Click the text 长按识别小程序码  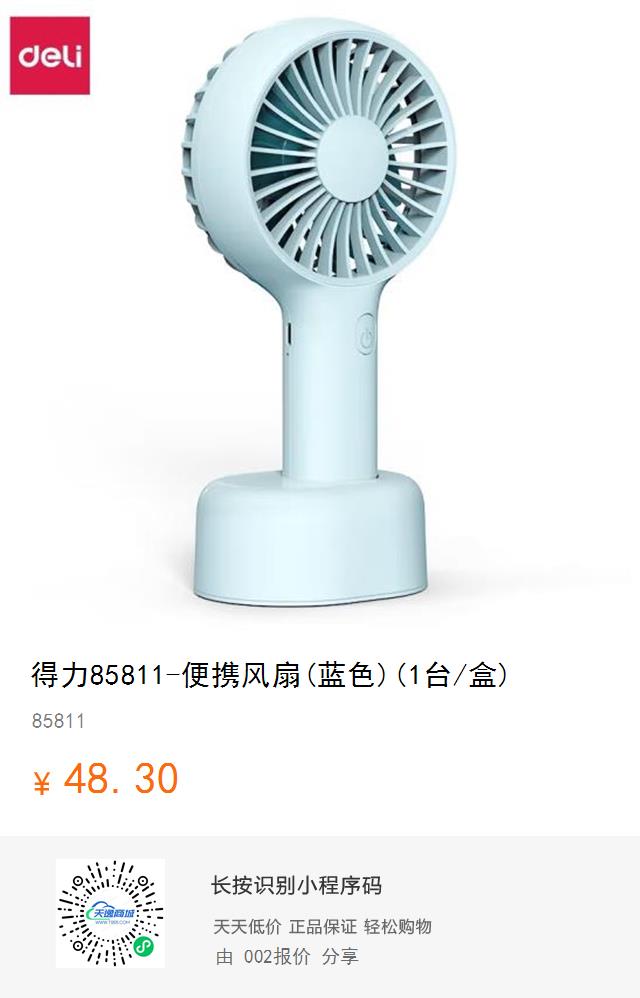tap(296, 885)
